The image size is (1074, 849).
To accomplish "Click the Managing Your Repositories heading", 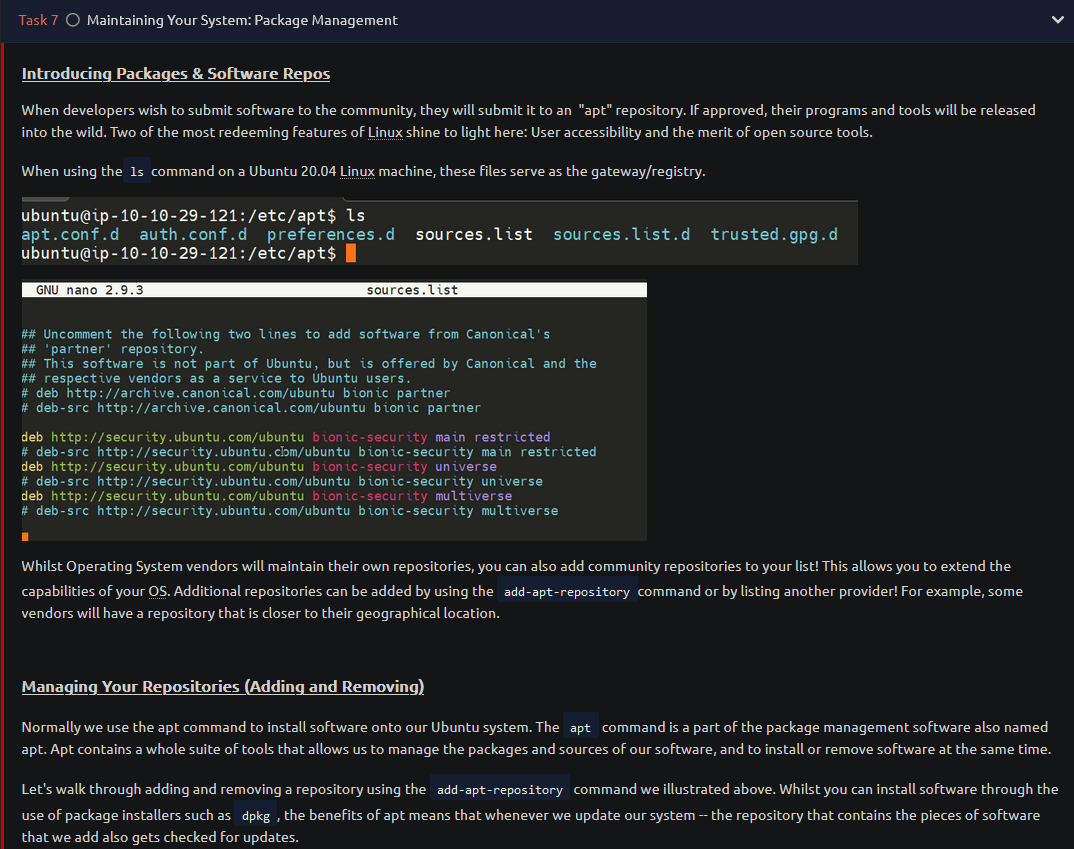I will pos(223,686).
